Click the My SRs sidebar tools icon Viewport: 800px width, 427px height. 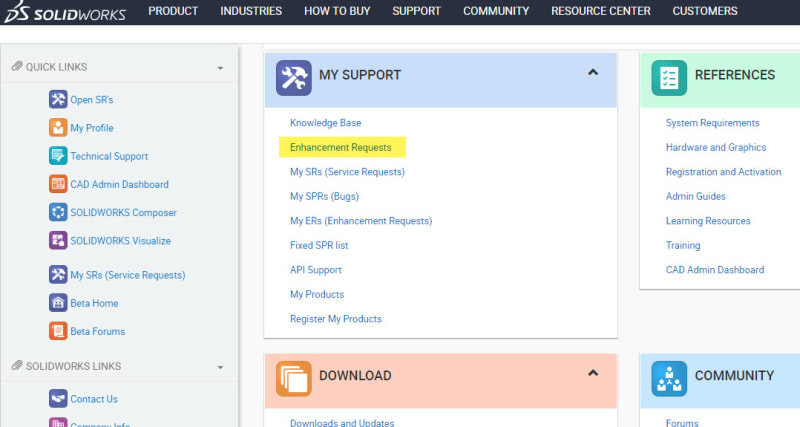58,274
